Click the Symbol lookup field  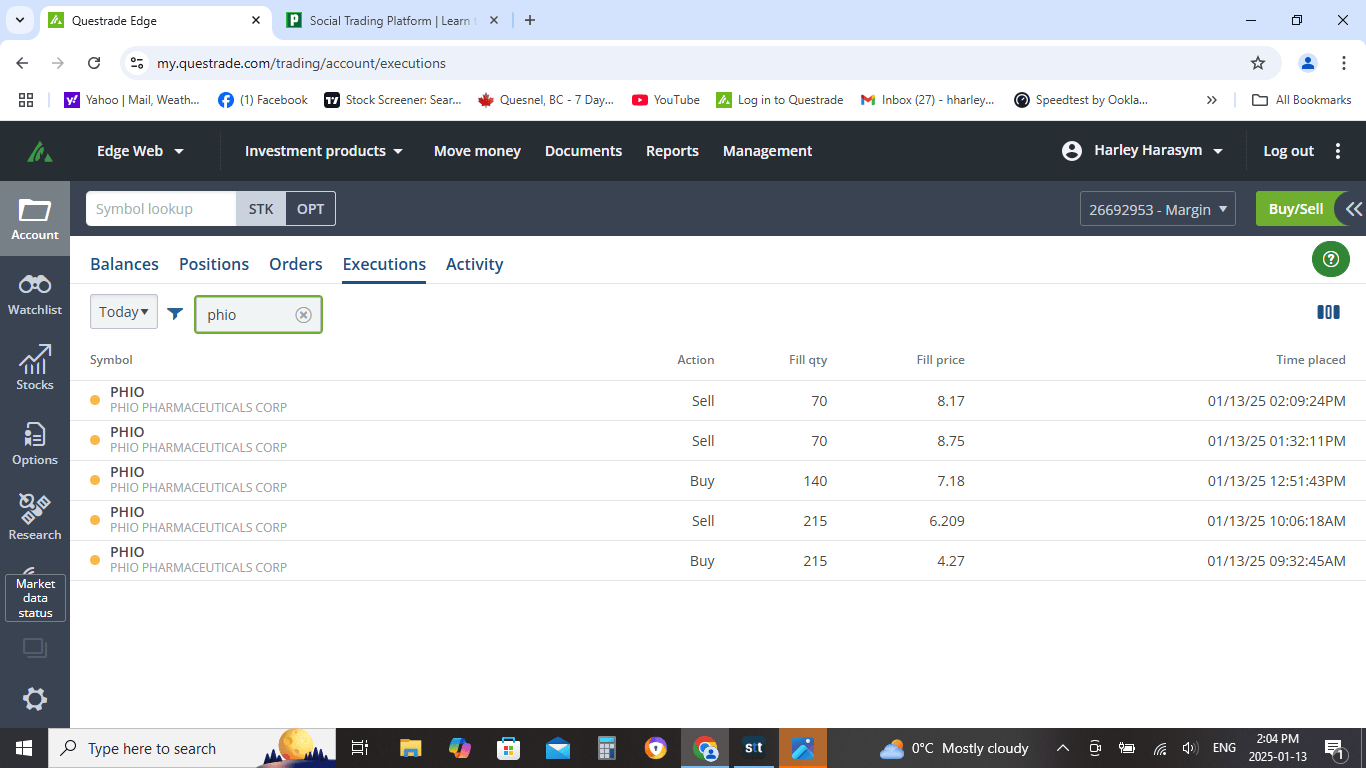click(161, 209)
